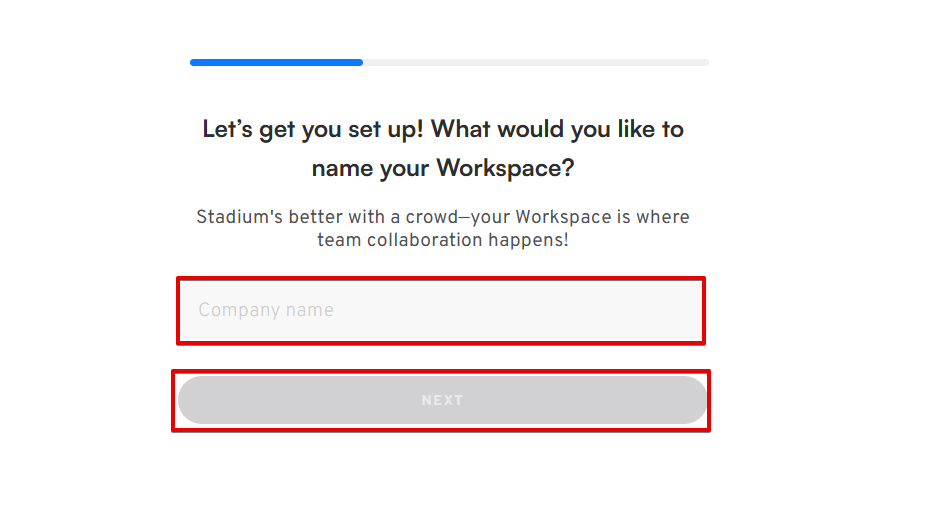928x531 pixels.
Task: Select the "Company name" placeholder text
Action: [266, 310]
